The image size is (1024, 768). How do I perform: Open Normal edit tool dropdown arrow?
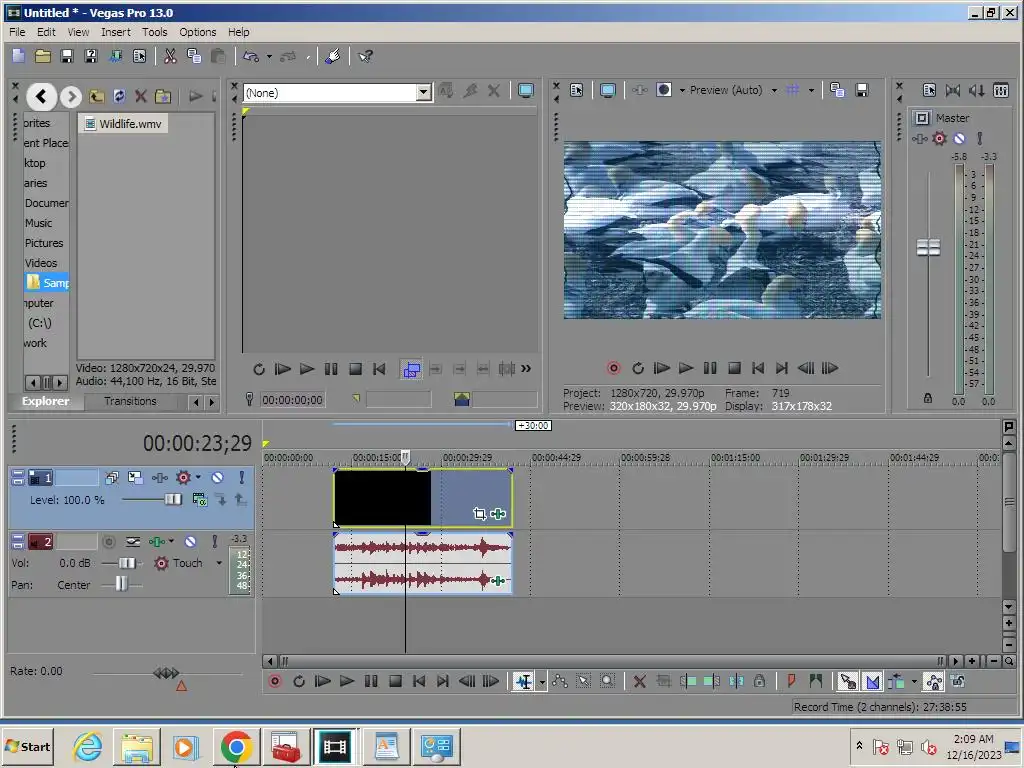[x=542, y=682]
